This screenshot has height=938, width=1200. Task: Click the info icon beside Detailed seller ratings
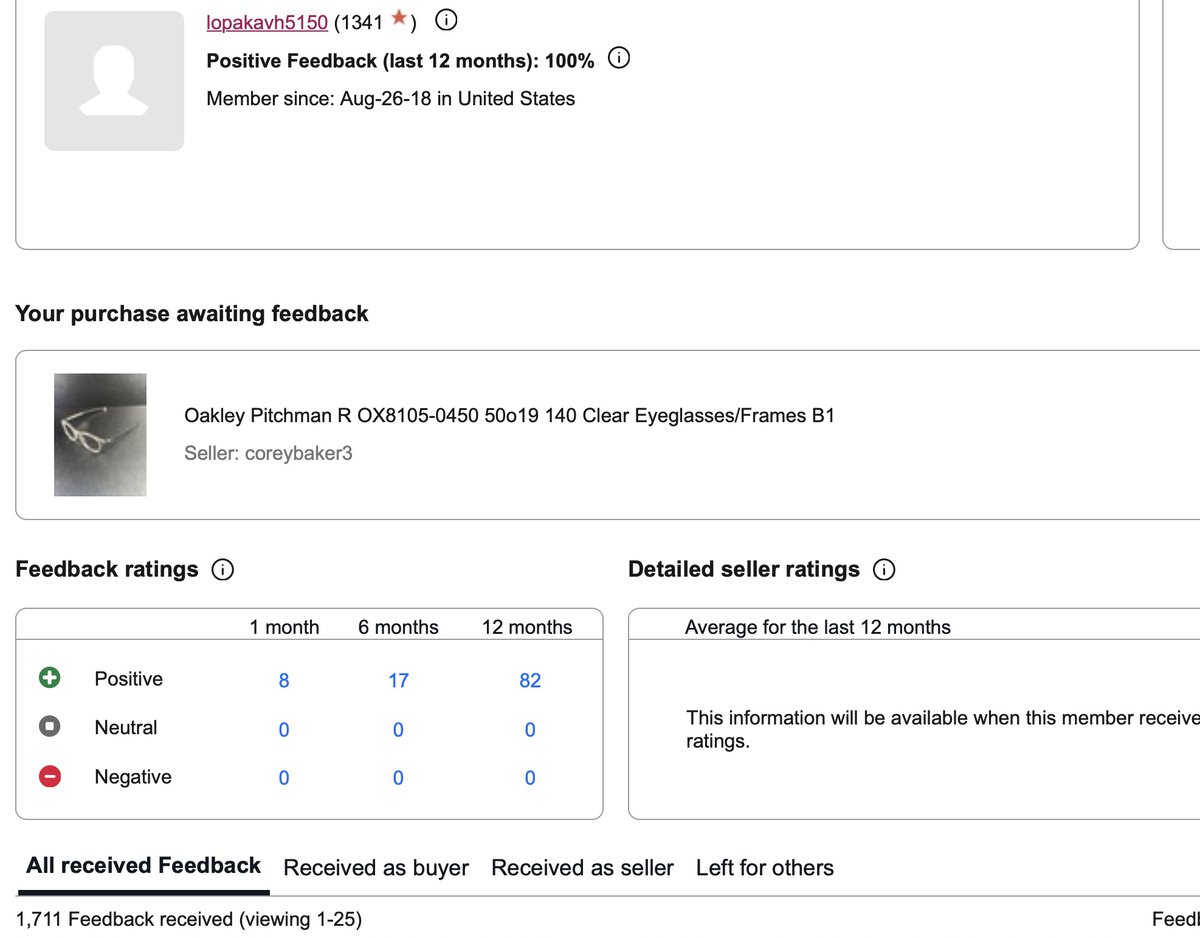[883, 570]
